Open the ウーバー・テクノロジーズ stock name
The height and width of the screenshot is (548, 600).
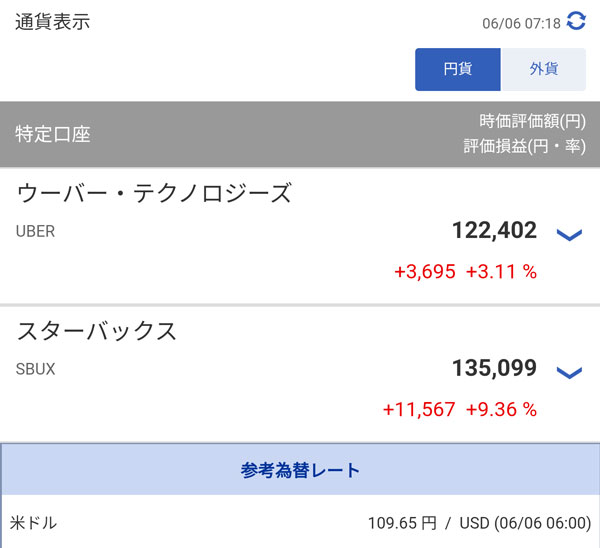point(154,193)
